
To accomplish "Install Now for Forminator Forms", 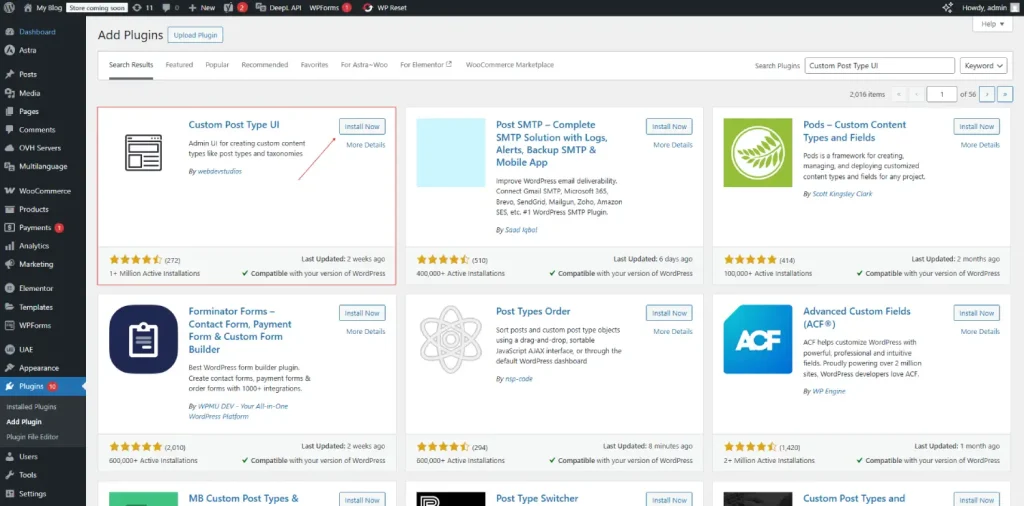I will click(x=362, y=313).
